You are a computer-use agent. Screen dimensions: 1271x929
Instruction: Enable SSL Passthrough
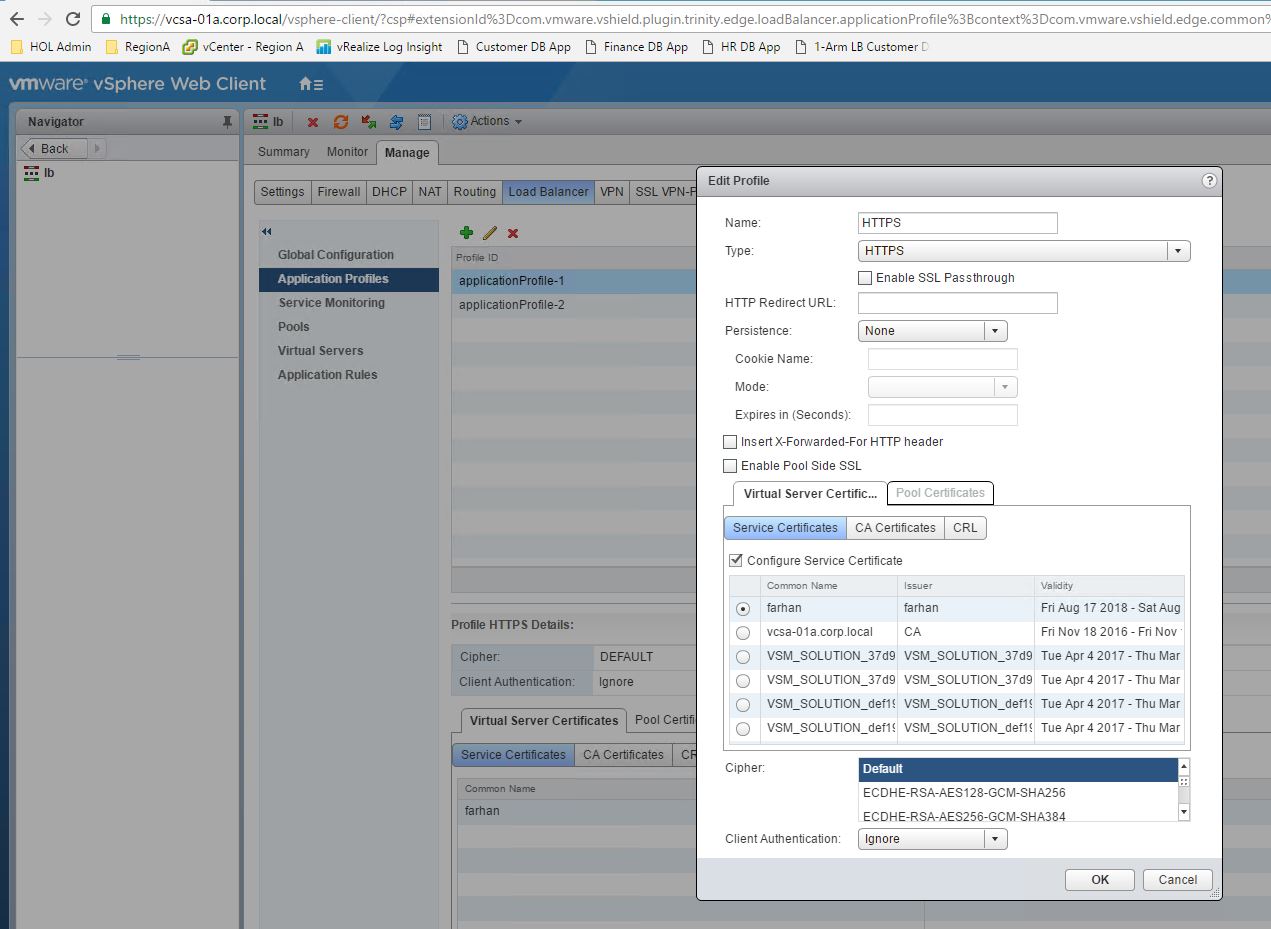coord(866,278)
